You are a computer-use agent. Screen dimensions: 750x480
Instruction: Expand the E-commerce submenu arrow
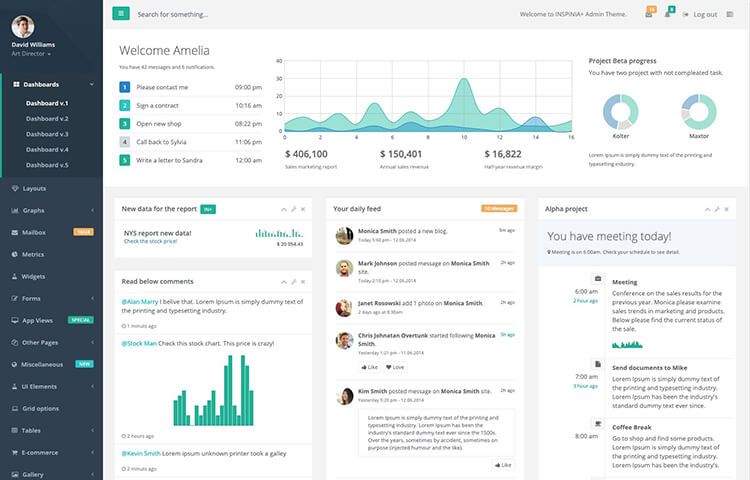coord(92,452)
